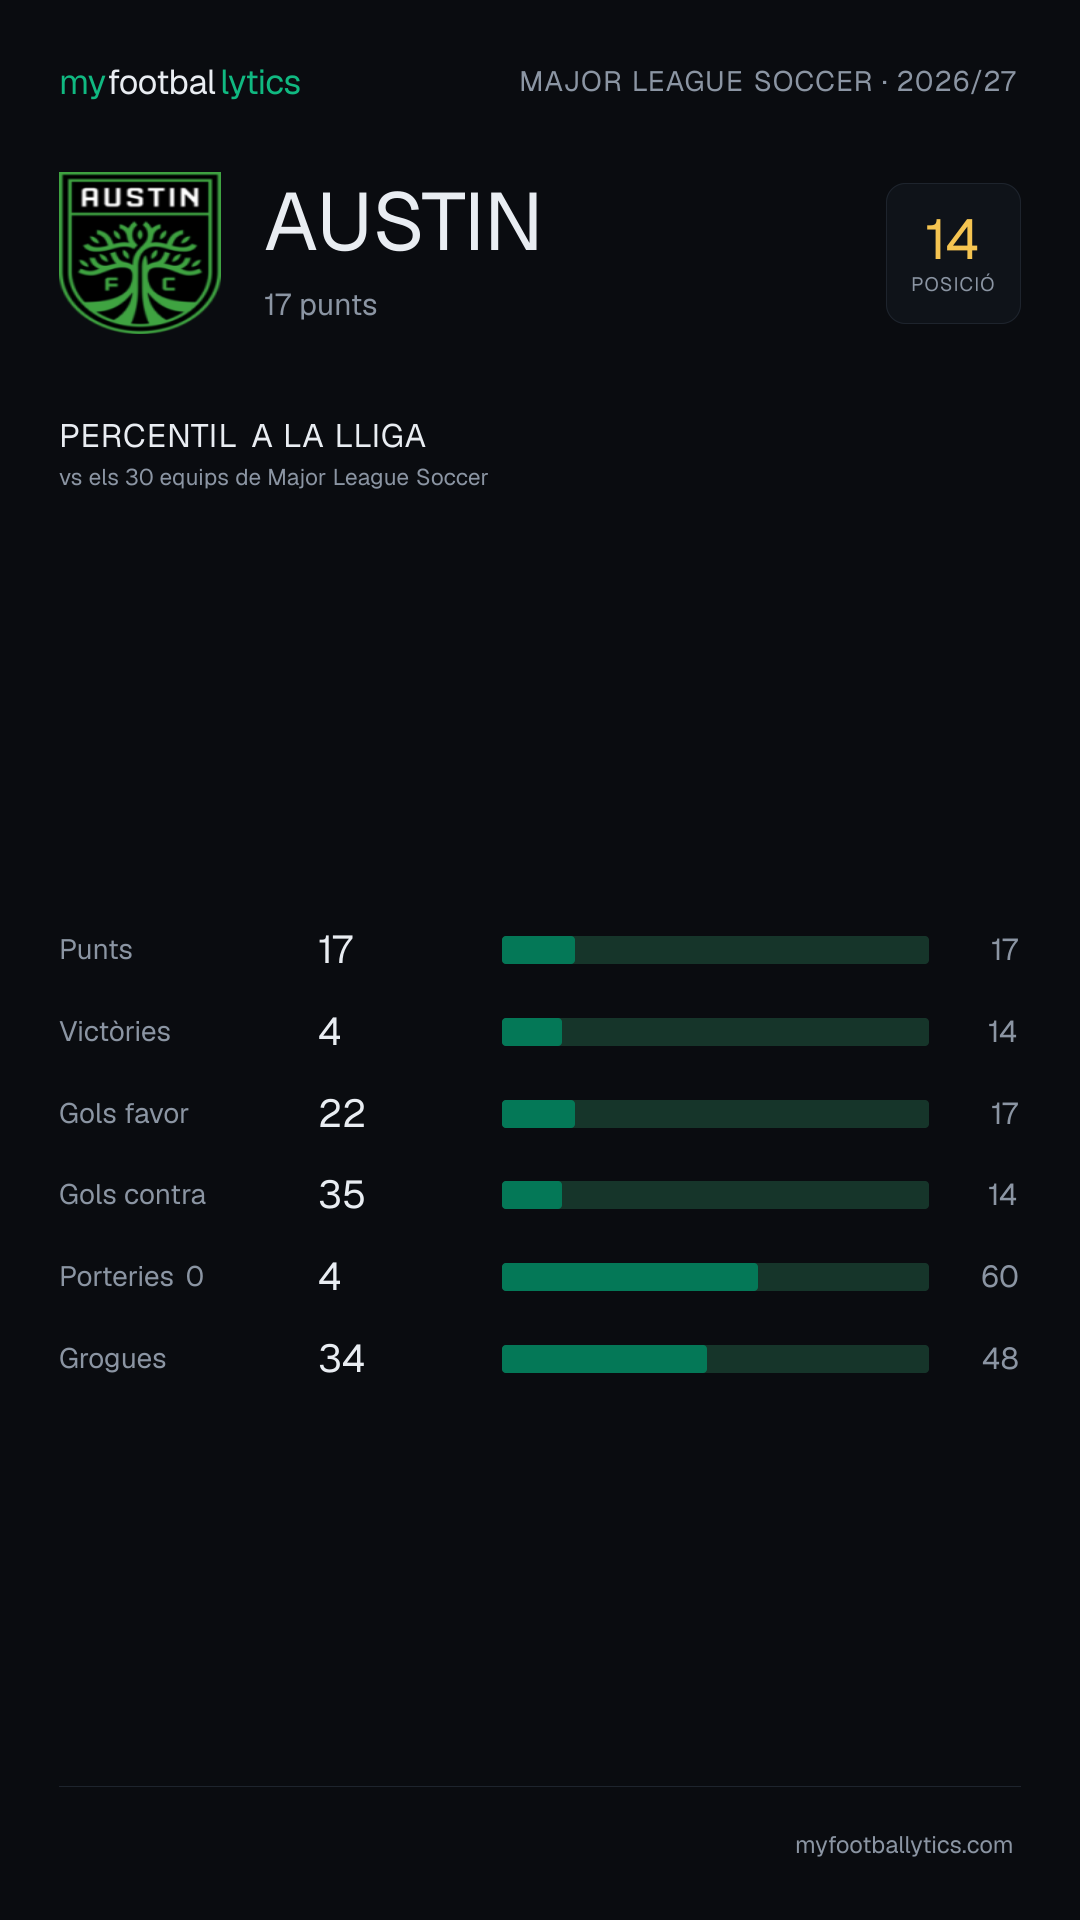1080x1920 pixels.
Task: Click the Victòries percentile bar
Action: click(715, 1032)
